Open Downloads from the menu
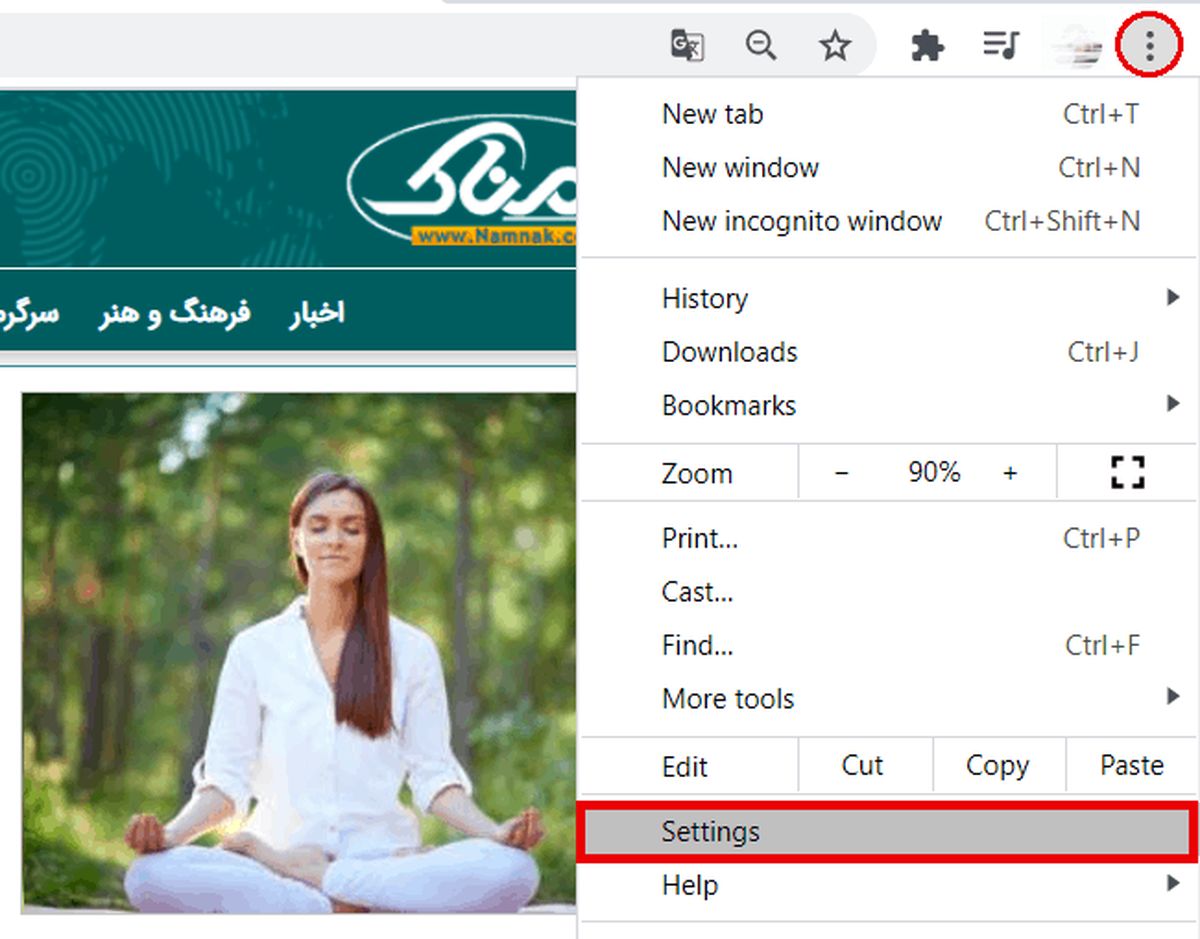 pos(890,352)
